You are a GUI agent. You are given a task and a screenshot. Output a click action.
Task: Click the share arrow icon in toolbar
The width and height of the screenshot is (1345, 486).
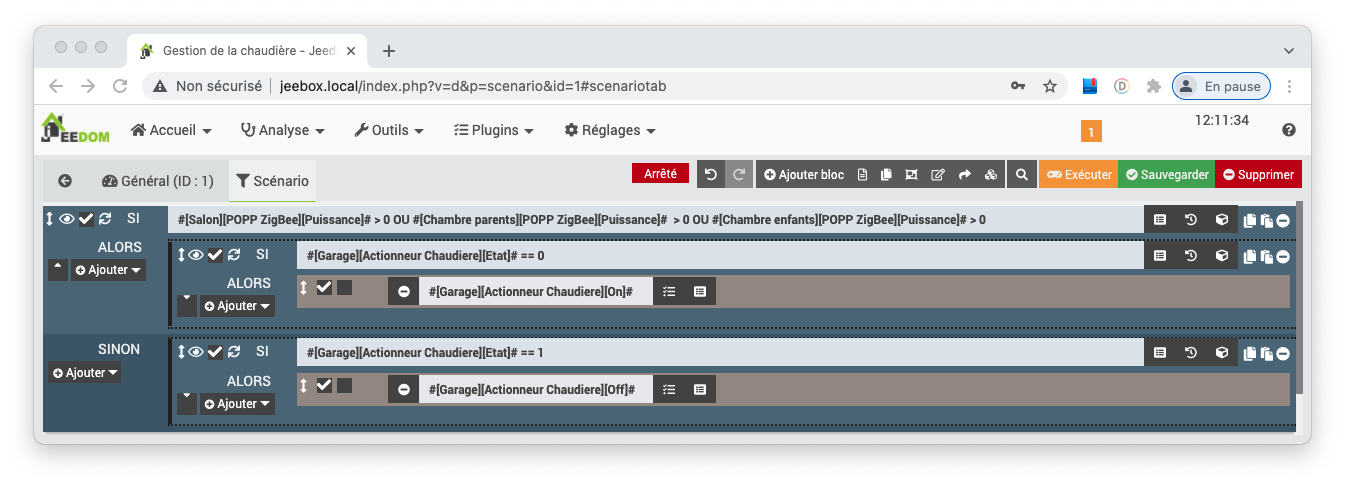click(x=965, y=174)
